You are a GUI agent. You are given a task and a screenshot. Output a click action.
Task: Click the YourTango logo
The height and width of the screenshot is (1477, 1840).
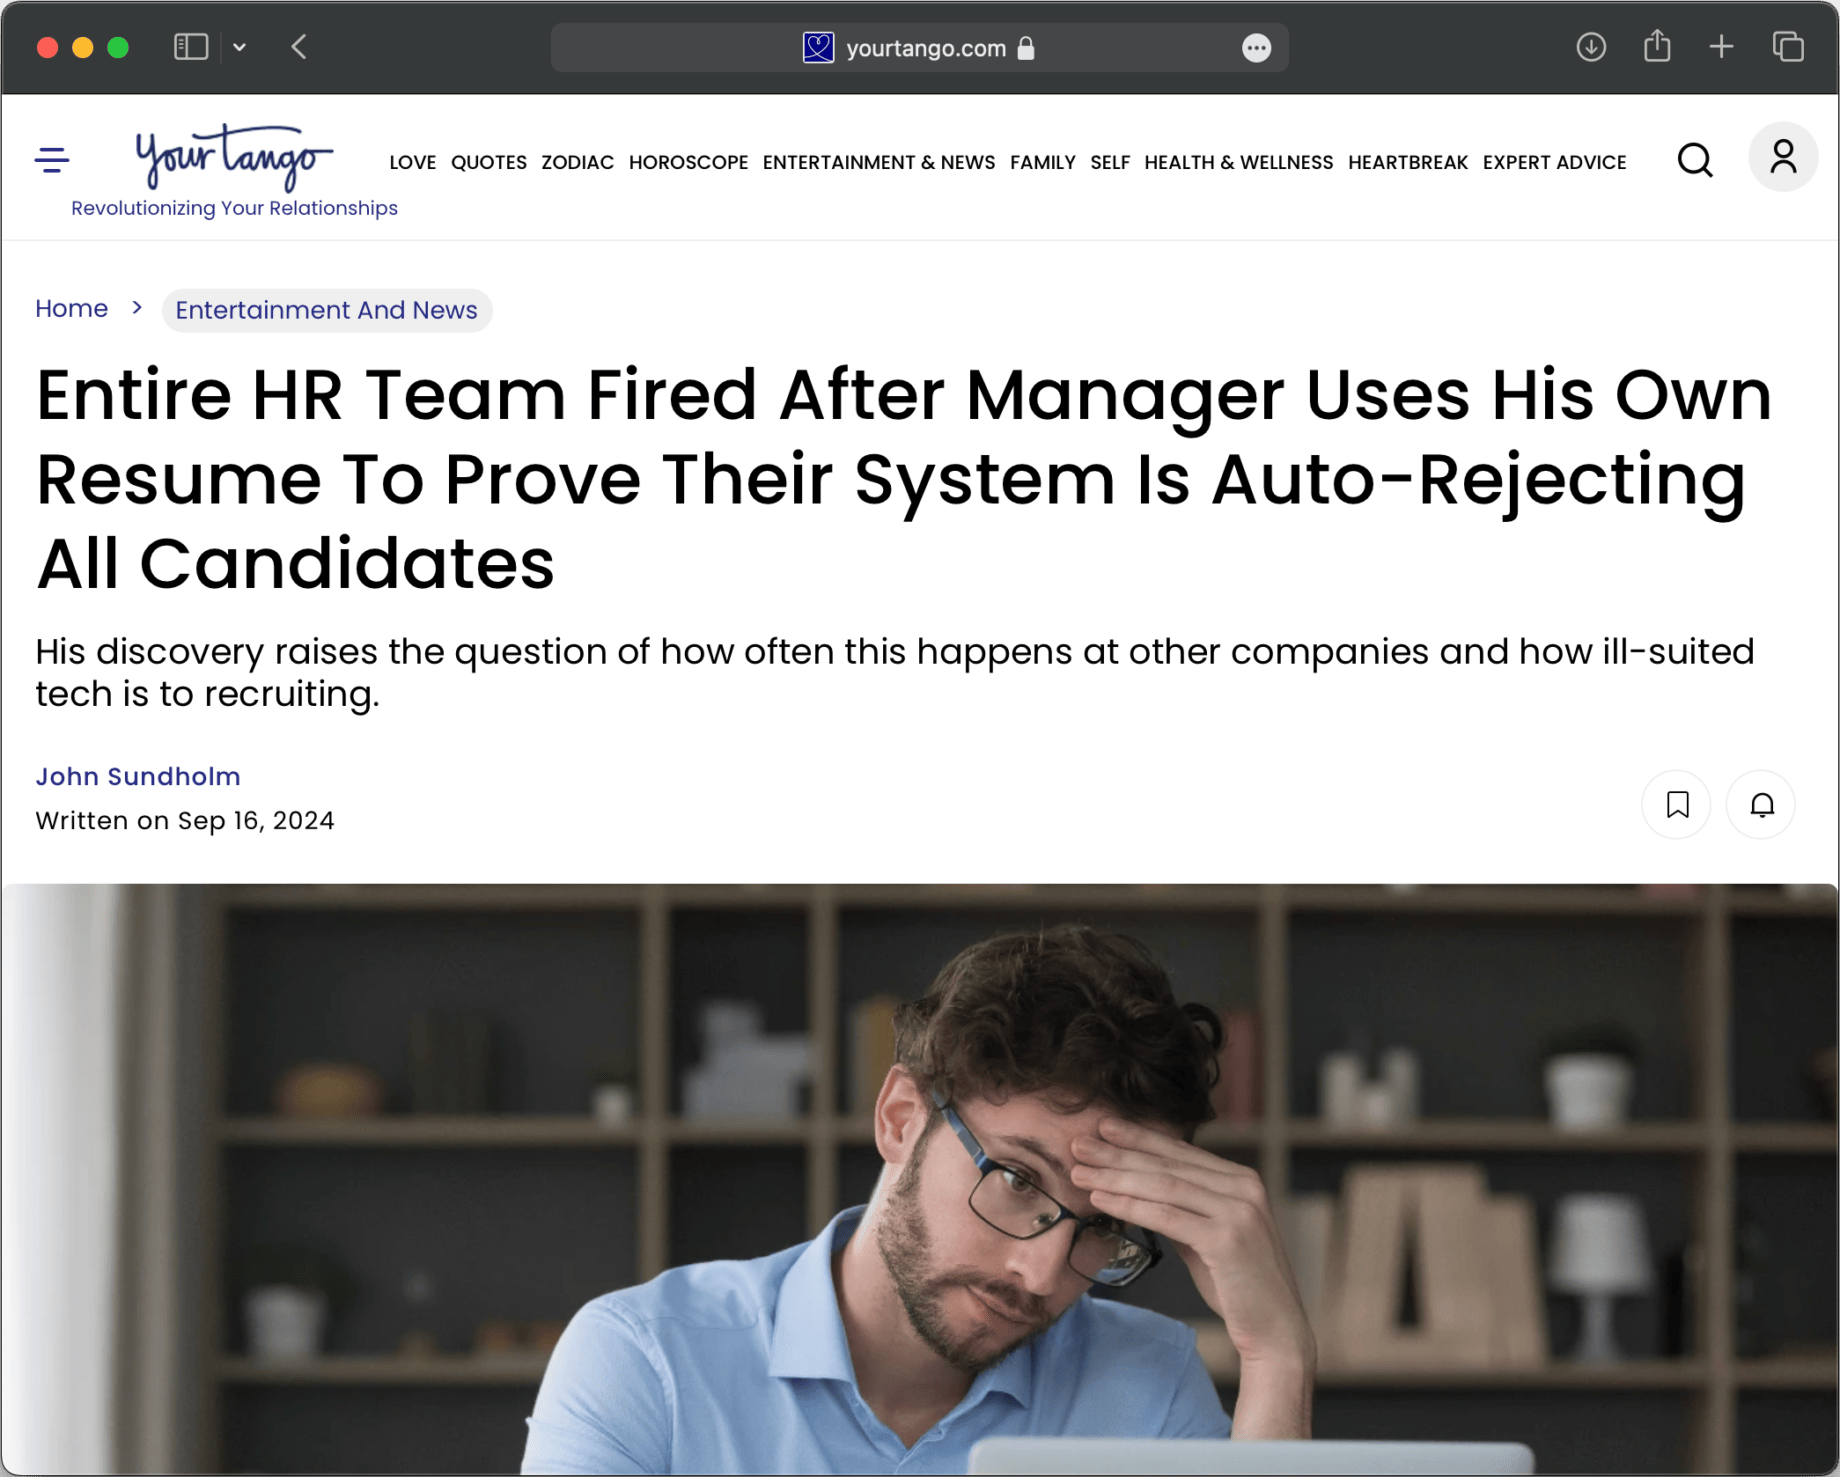[x=234, y=157]
